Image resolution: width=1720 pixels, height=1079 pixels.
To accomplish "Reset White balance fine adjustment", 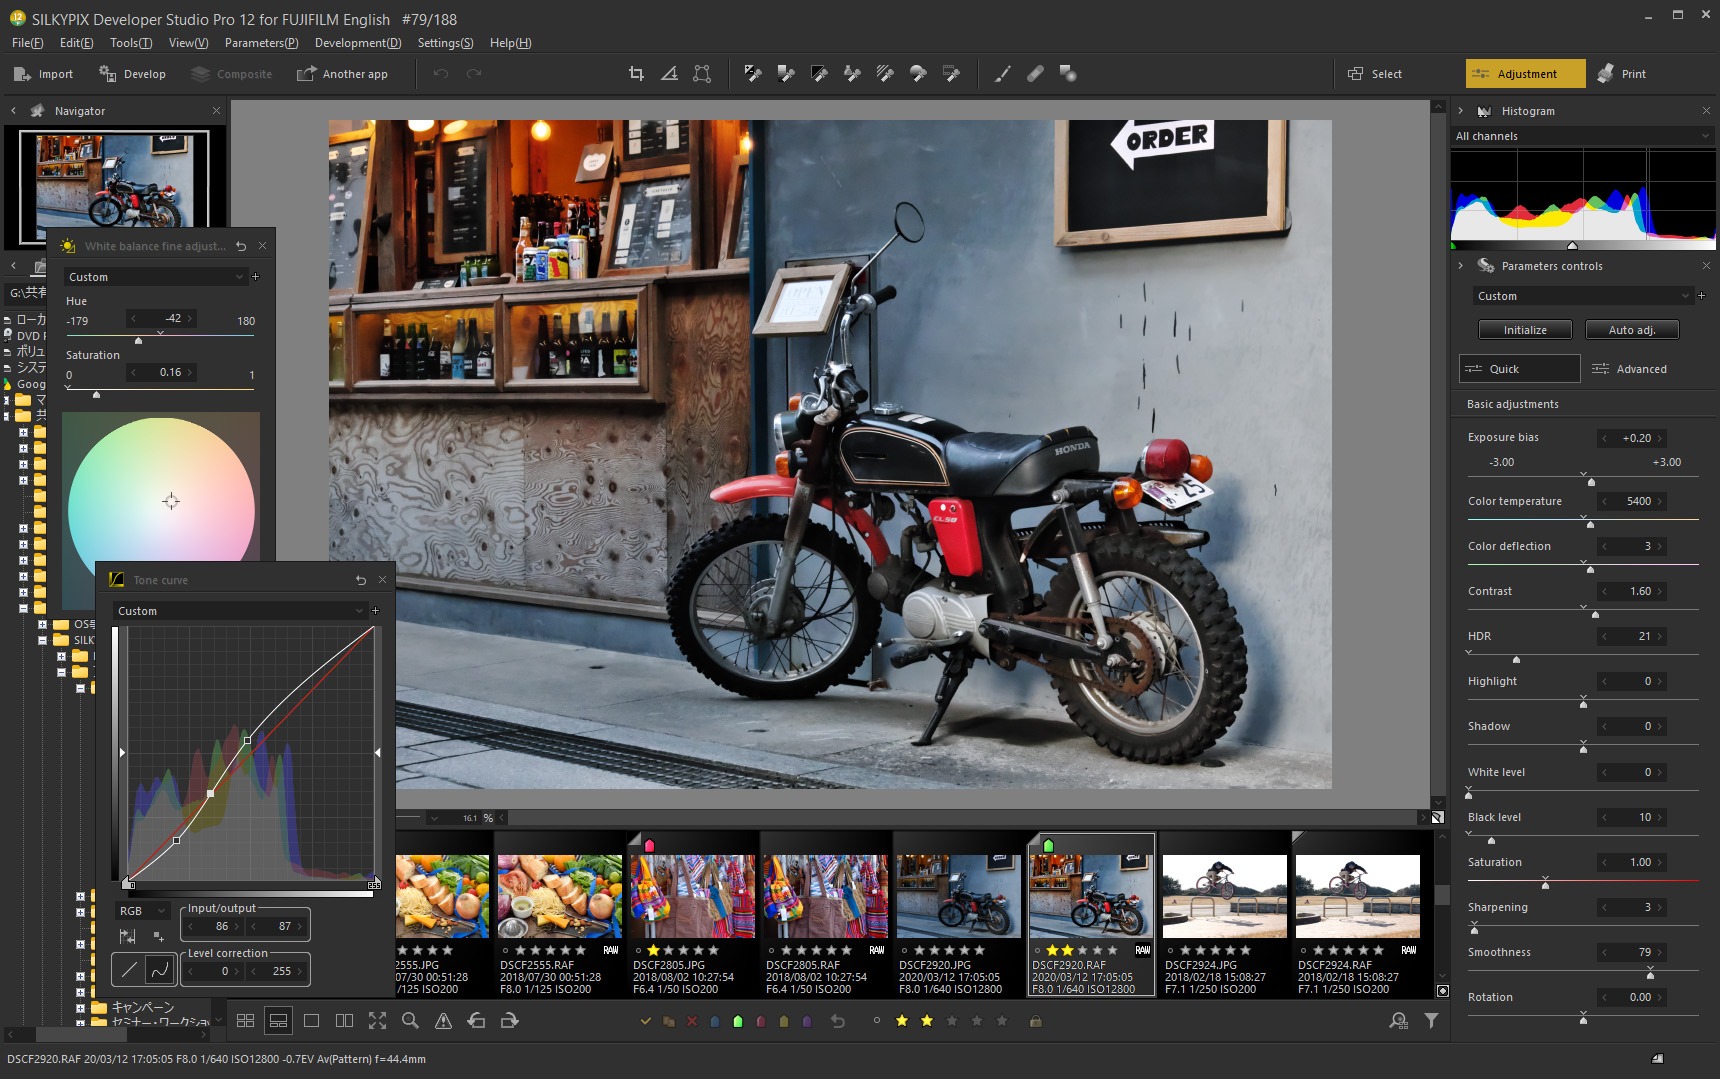I will point(241,246).
